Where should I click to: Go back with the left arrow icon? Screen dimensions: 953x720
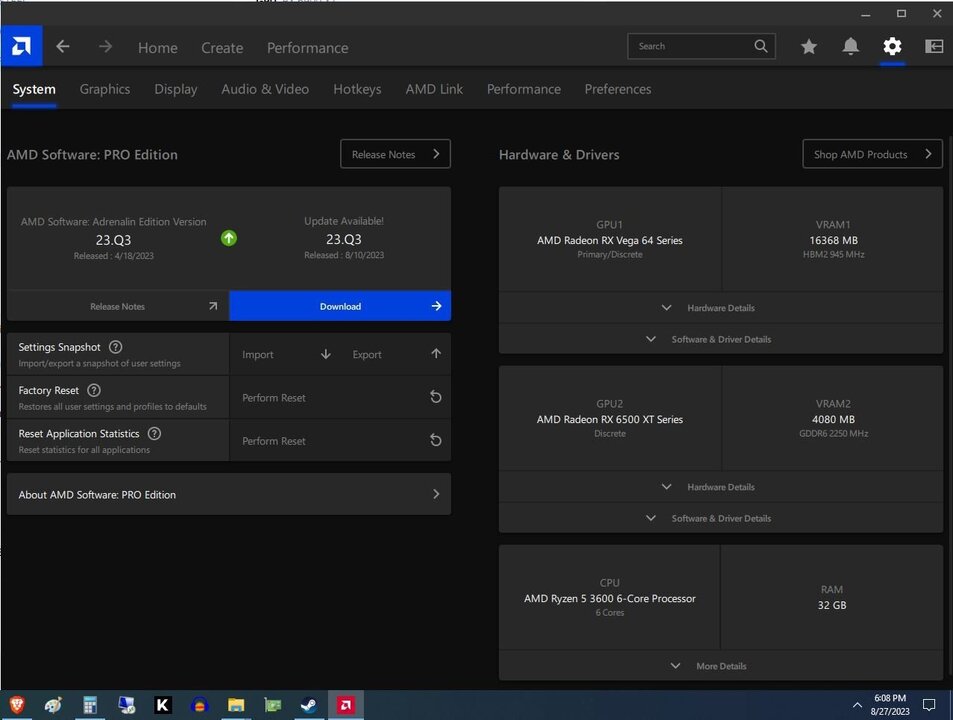(x=63, y=47)
